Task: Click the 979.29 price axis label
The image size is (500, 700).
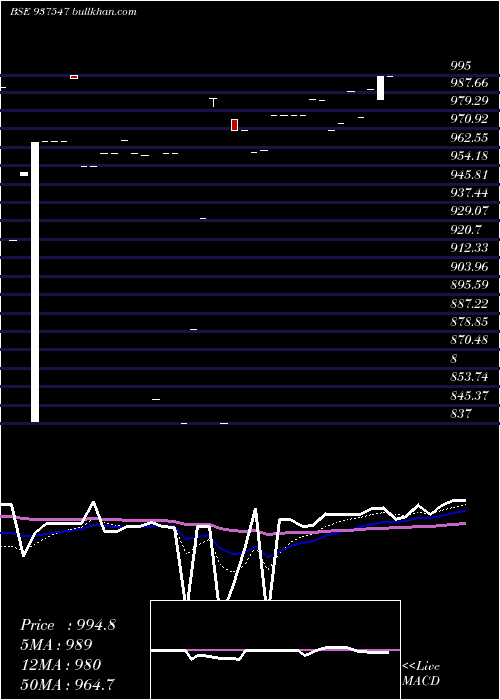Action: 469,101
